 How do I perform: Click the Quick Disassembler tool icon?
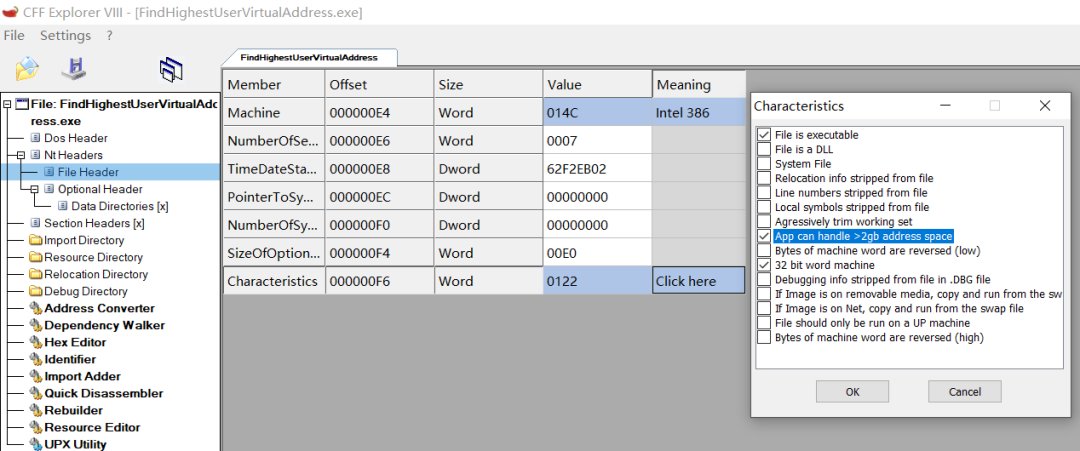(36, 393)
